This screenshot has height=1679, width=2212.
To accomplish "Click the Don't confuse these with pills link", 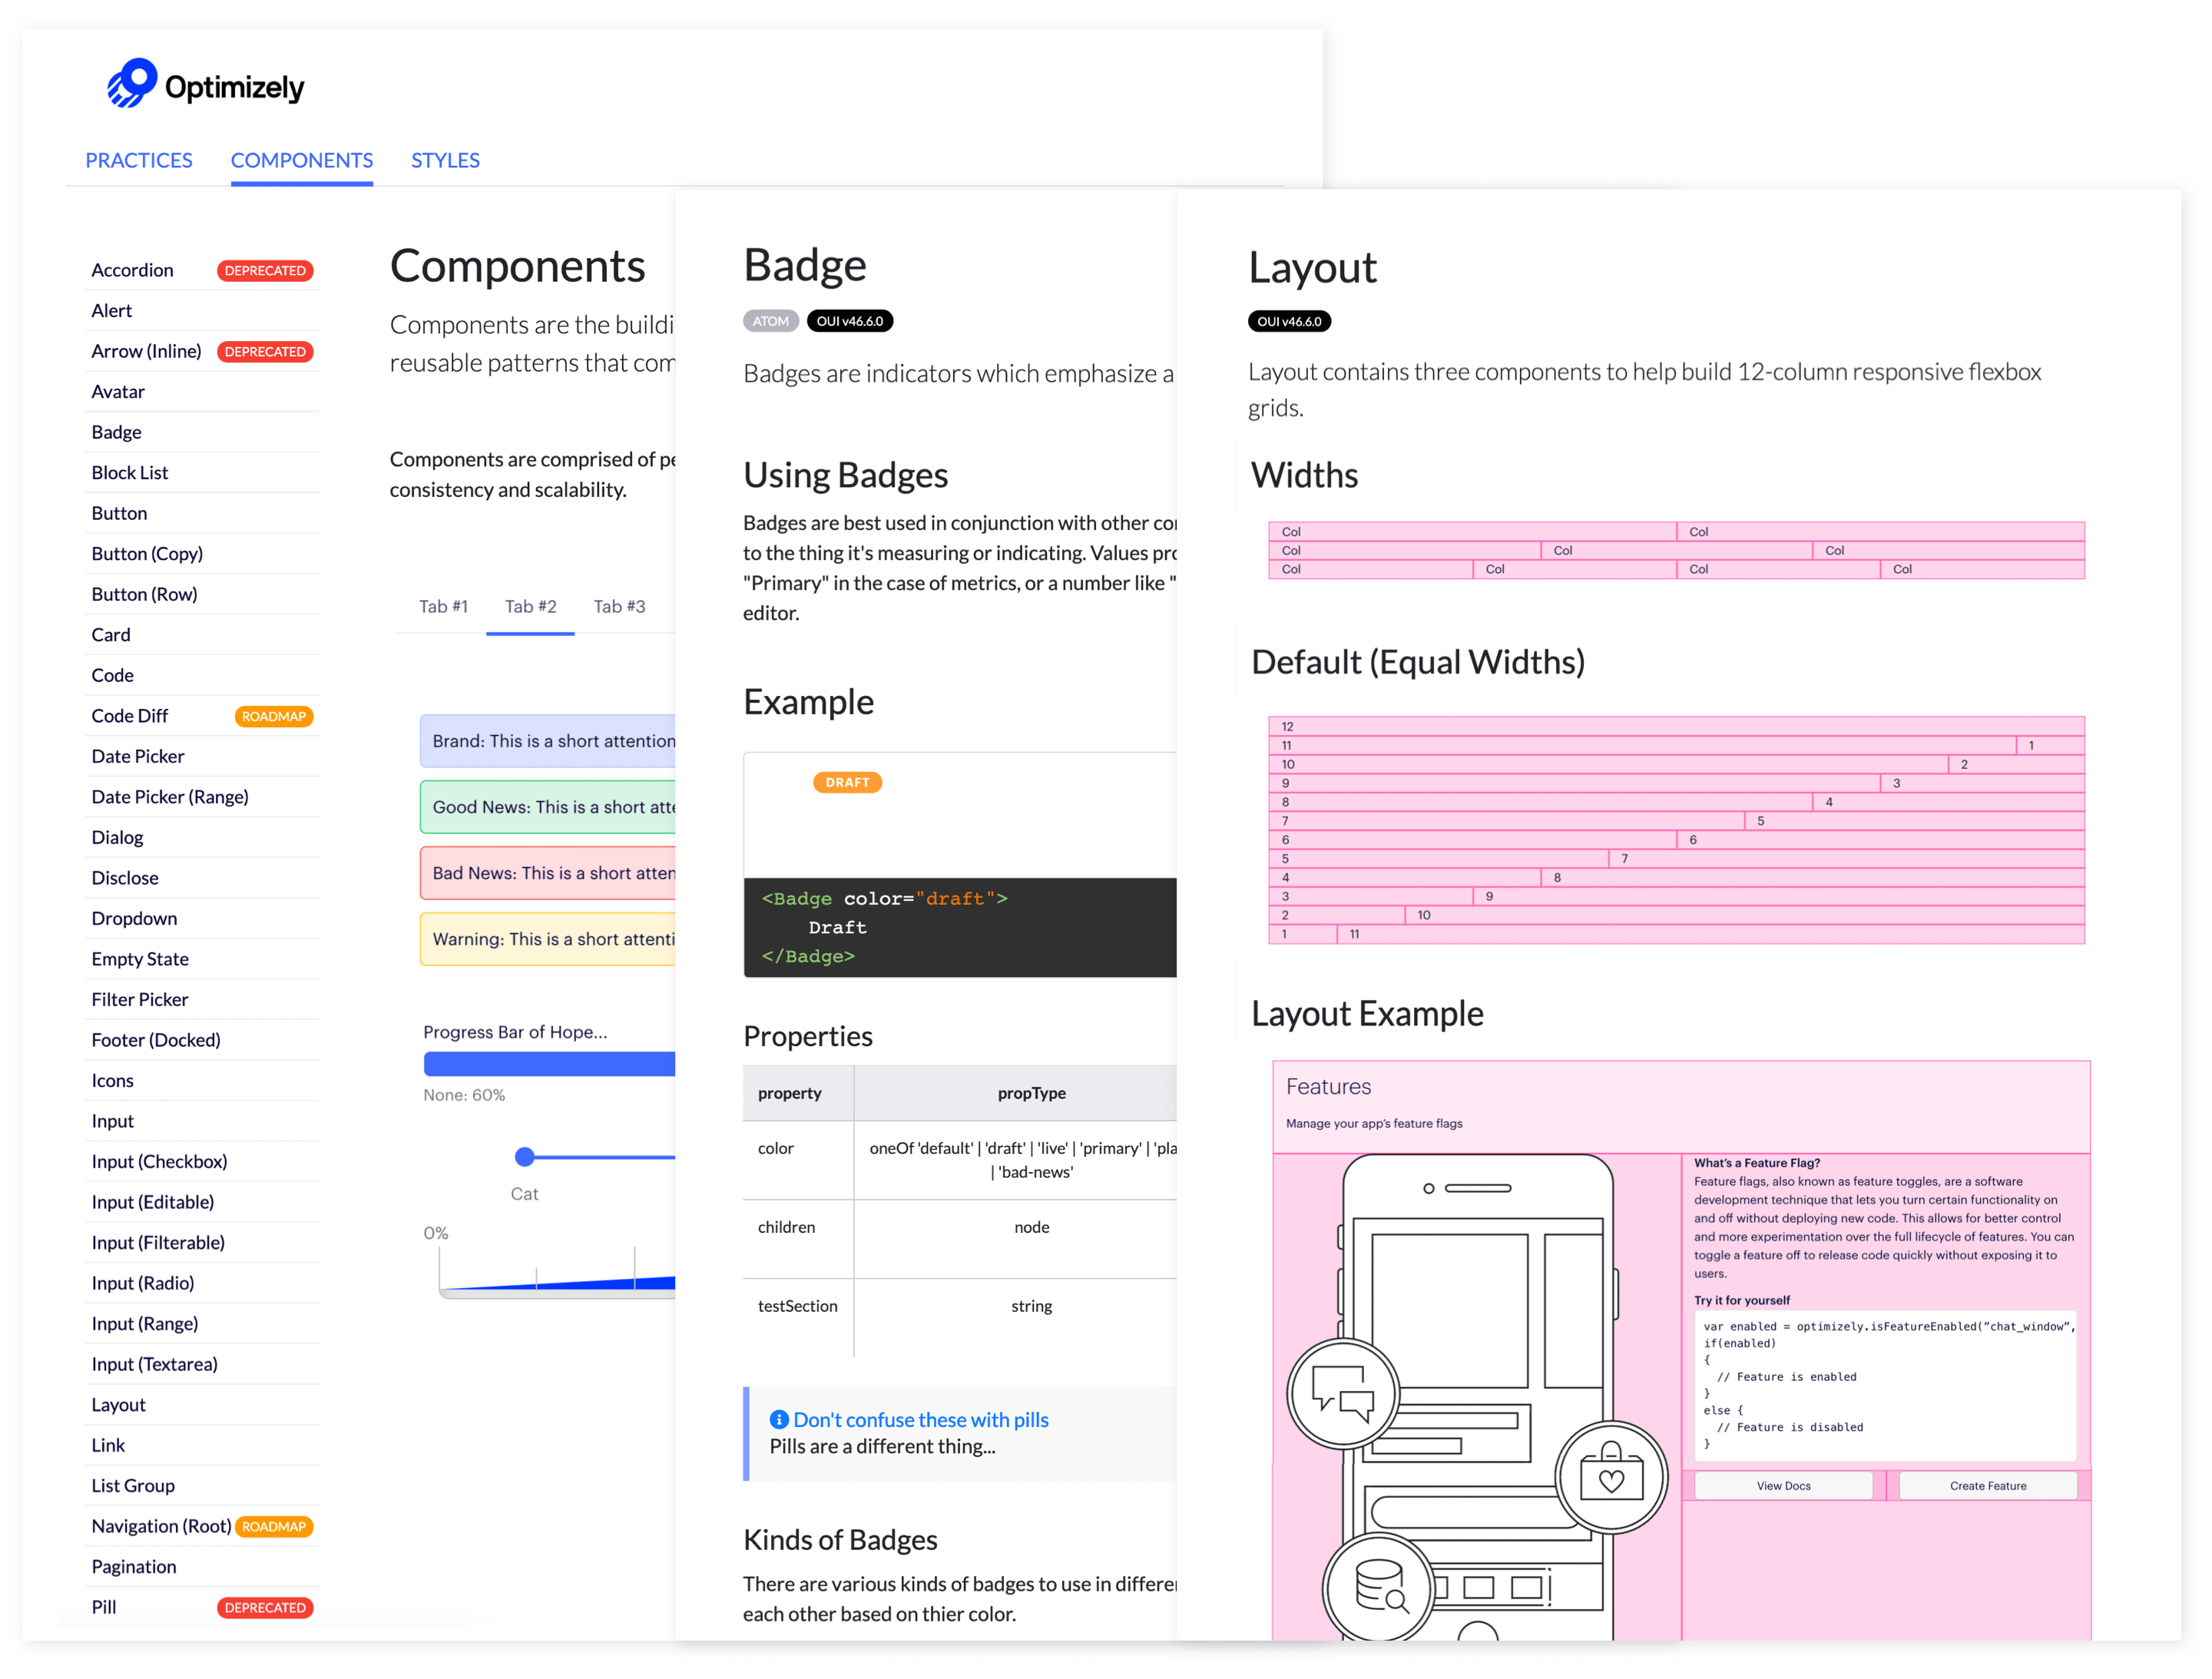I will 920,1420.
